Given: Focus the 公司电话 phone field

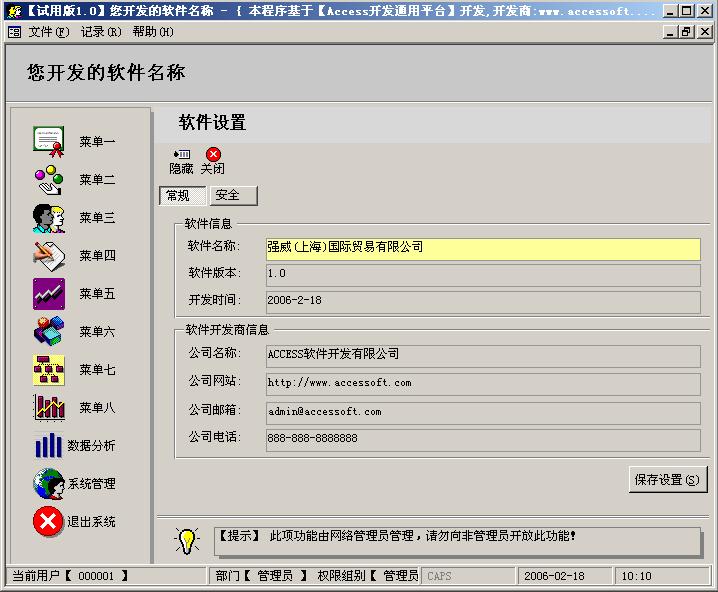Looking at the screenshot, I should click(483, 440).
